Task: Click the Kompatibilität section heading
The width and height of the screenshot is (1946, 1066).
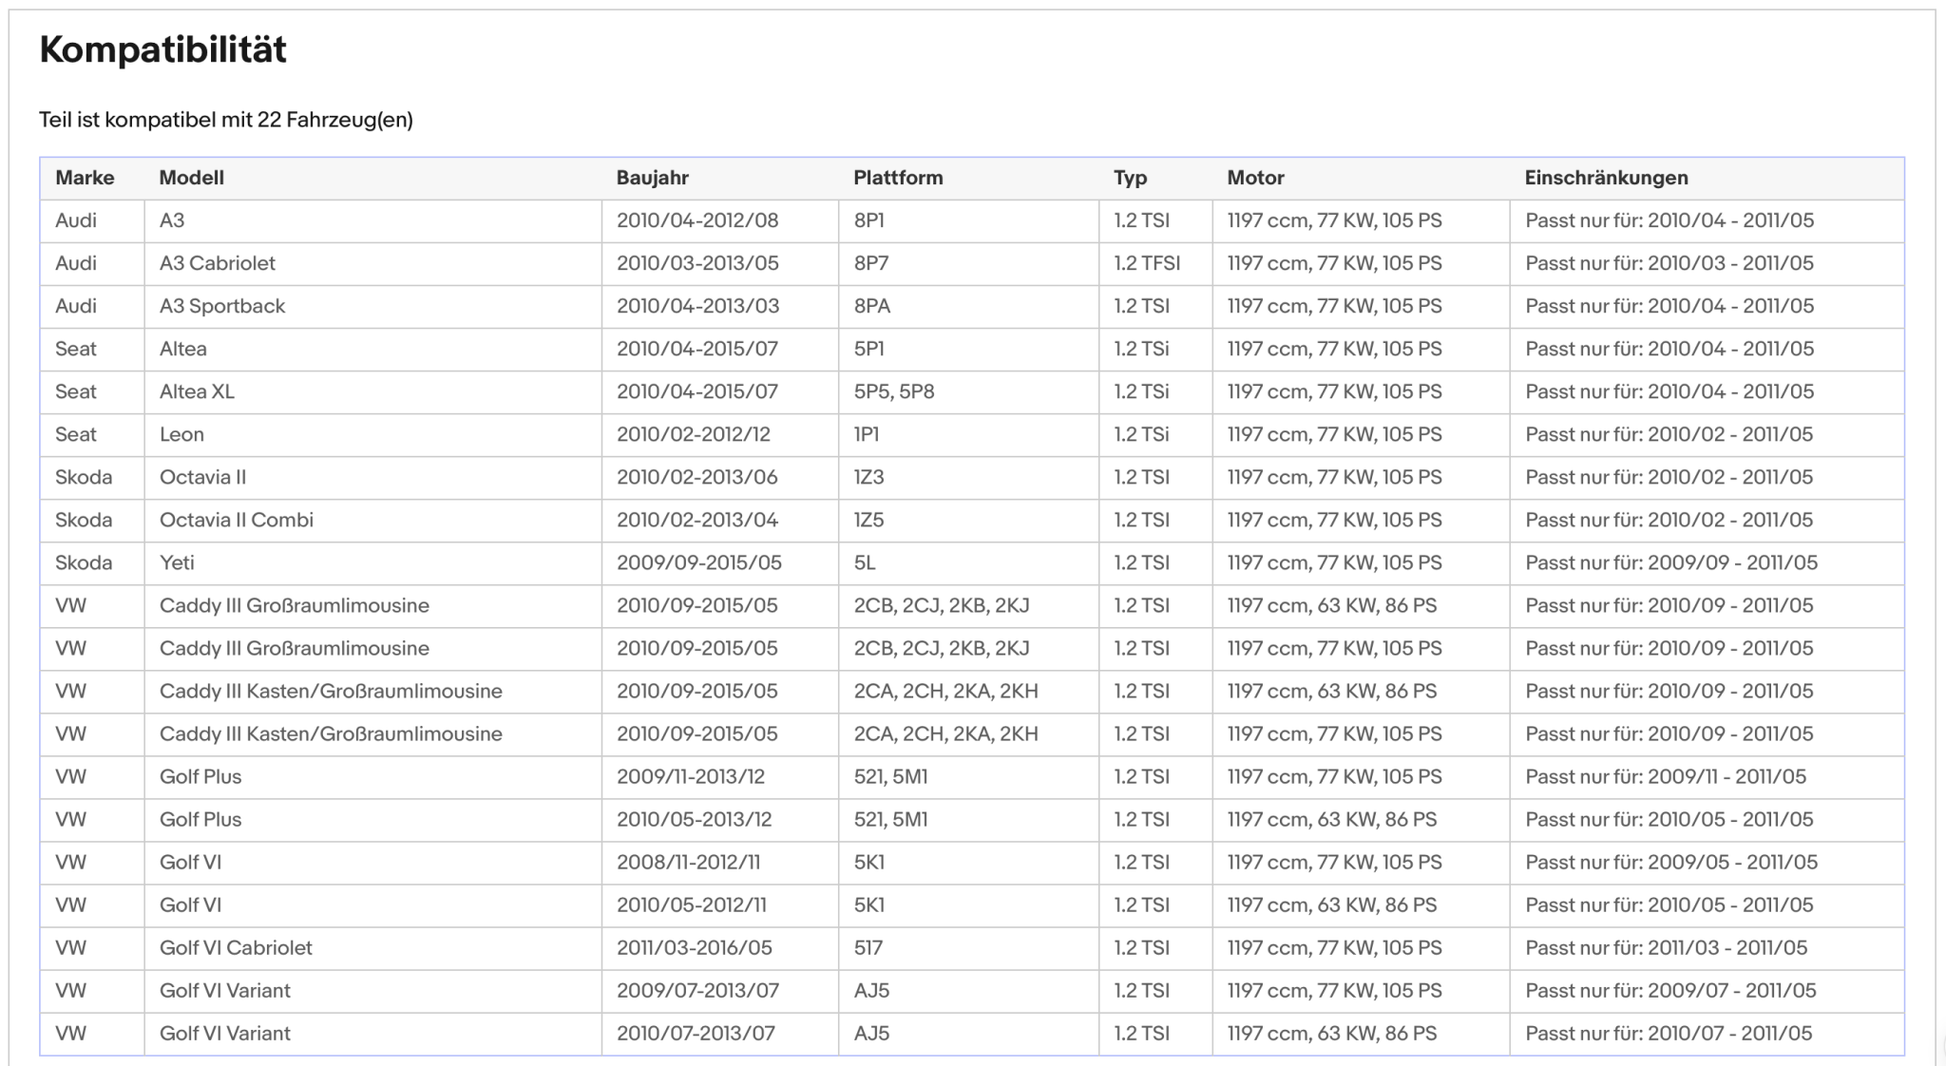Action: click(x=162, y=50)
